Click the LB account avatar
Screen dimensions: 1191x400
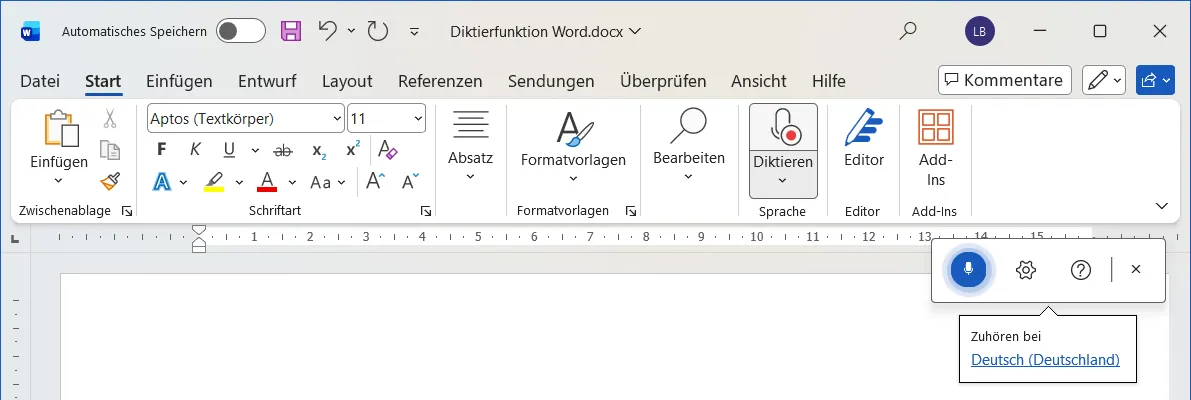[980, 31]
